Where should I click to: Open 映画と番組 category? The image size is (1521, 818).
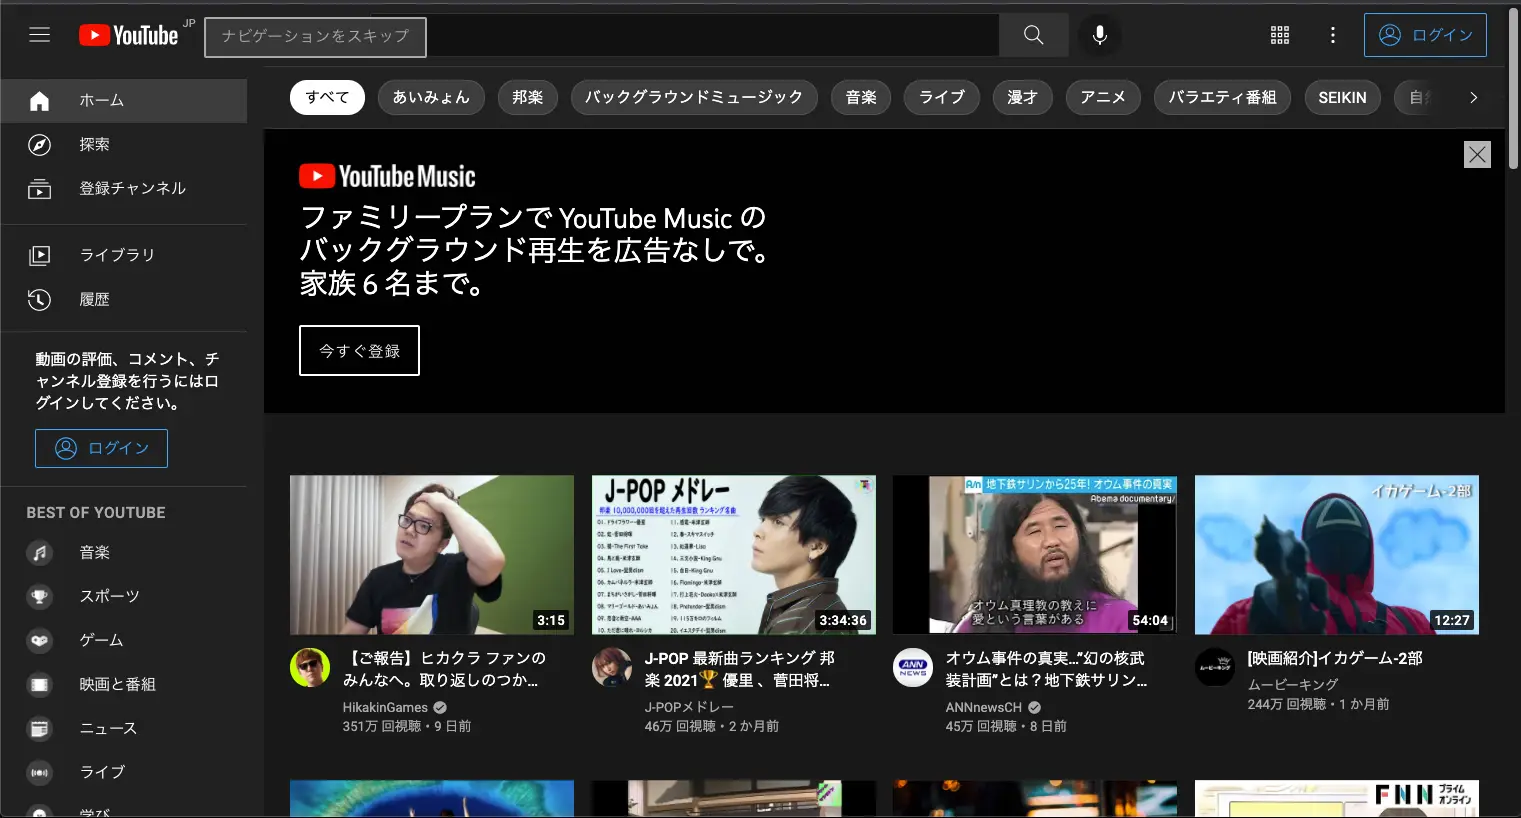tap(124, 684)
